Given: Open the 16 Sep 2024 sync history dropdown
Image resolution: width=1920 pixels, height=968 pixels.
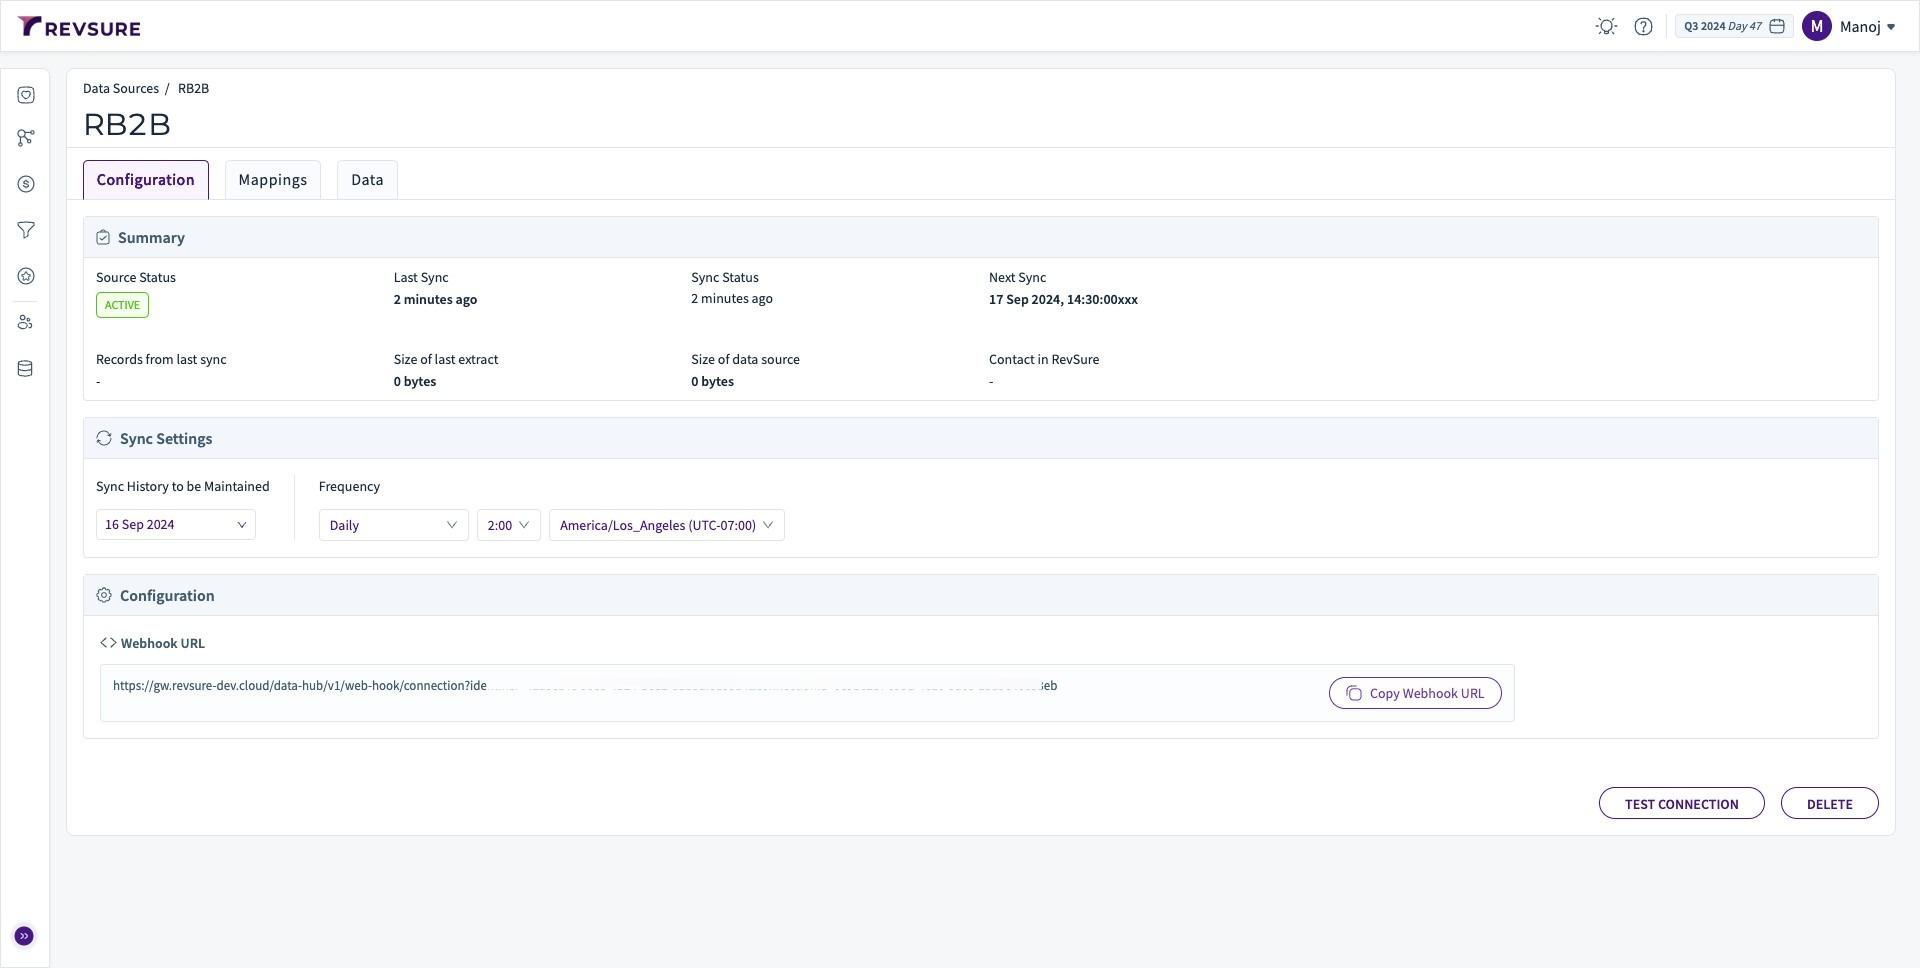Looking at the screenshot, I should point(176,525).
